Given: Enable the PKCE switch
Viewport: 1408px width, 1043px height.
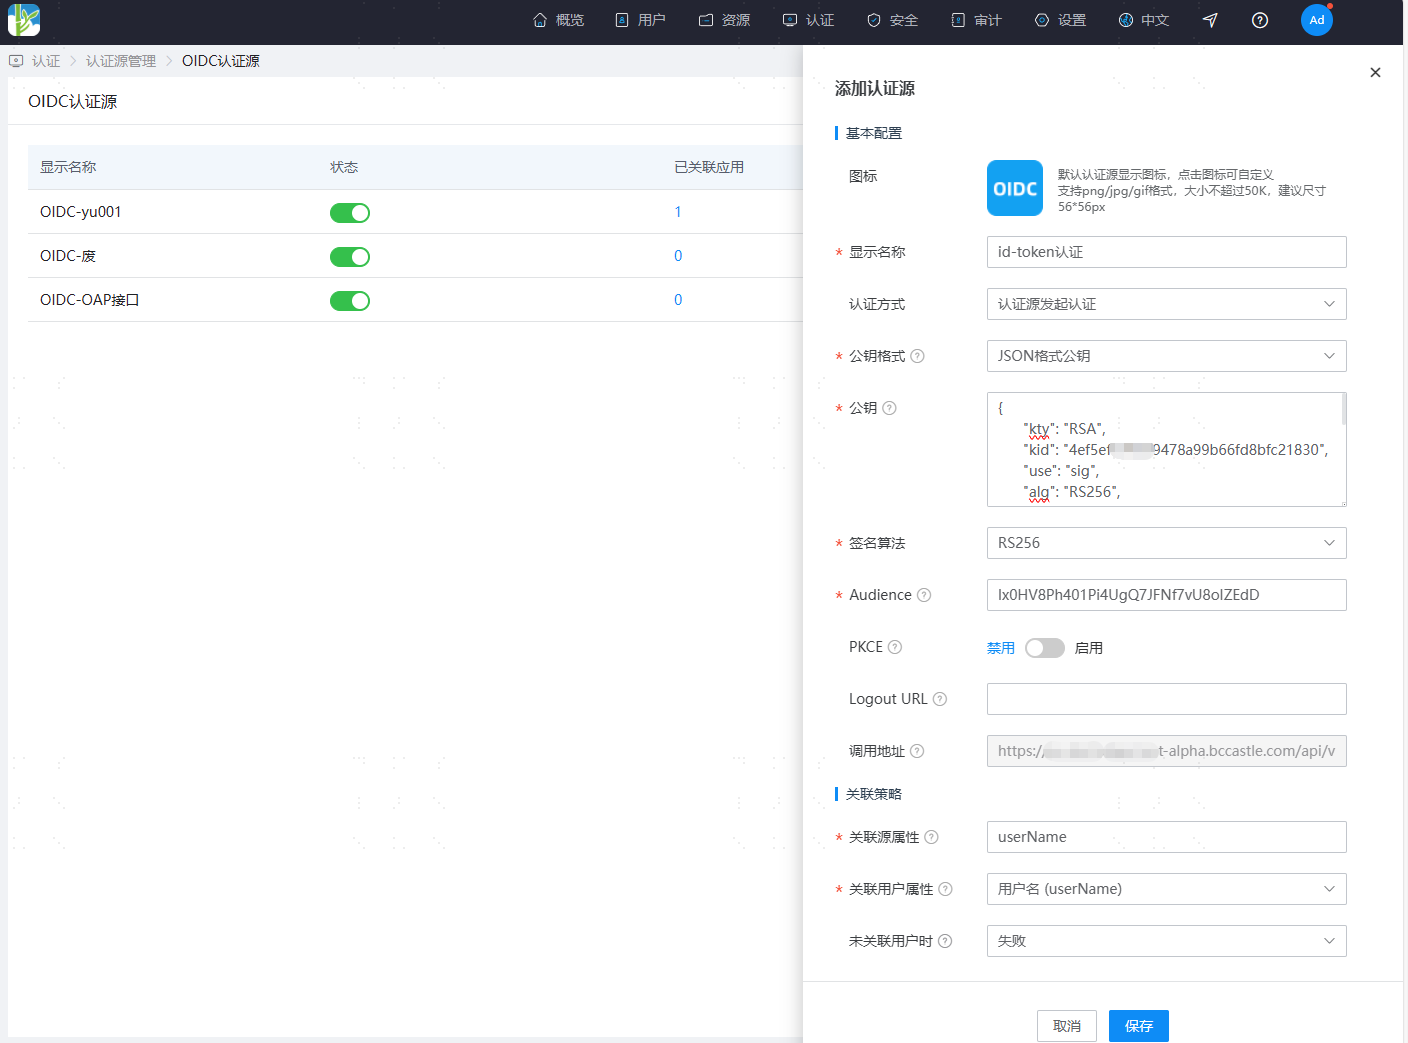Looking at the screenshot, I should [x=1044, y=648].
